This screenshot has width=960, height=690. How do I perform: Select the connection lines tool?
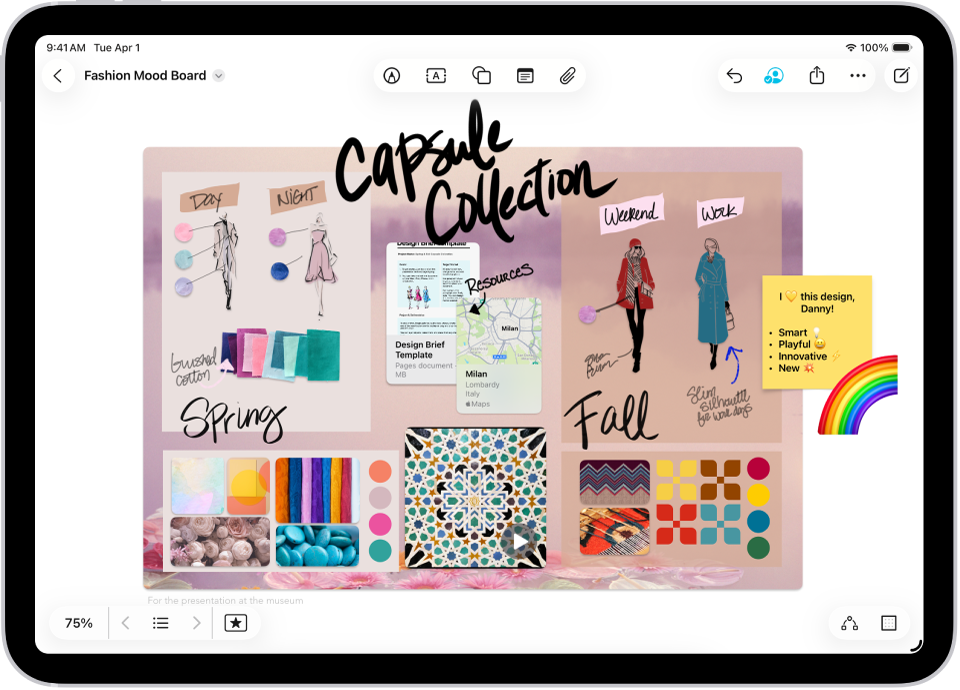tap(850, 622)
